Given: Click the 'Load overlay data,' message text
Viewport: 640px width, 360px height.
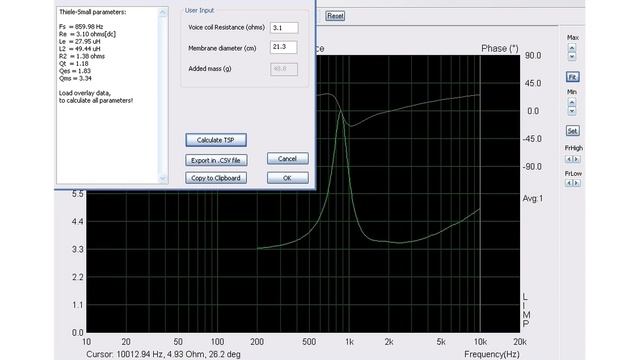Looking at the screenshot, I should click(84, 93).
